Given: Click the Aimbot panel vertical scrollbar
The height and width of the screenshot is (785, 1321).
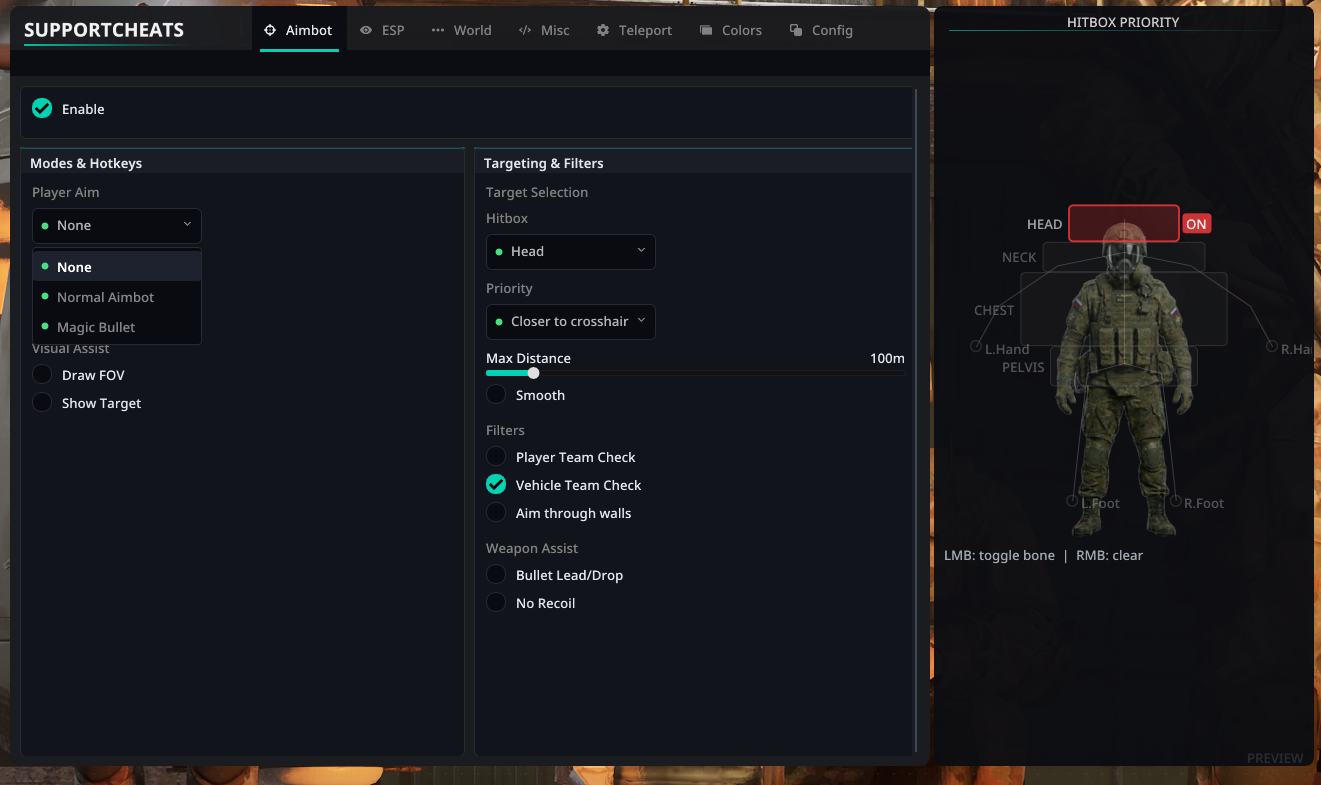Looking at the screenshot, I should [915, 420].
